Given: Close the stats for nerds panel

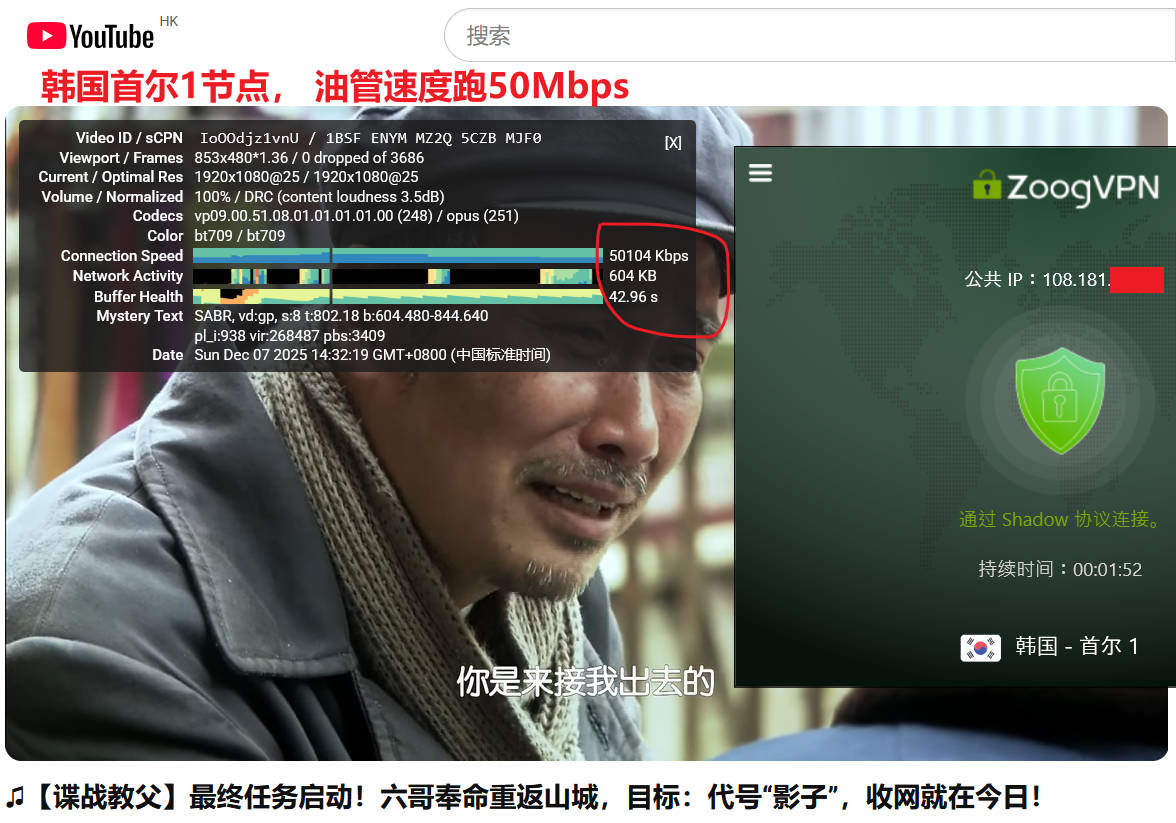Looking at the screenshot, I should 673,143.
